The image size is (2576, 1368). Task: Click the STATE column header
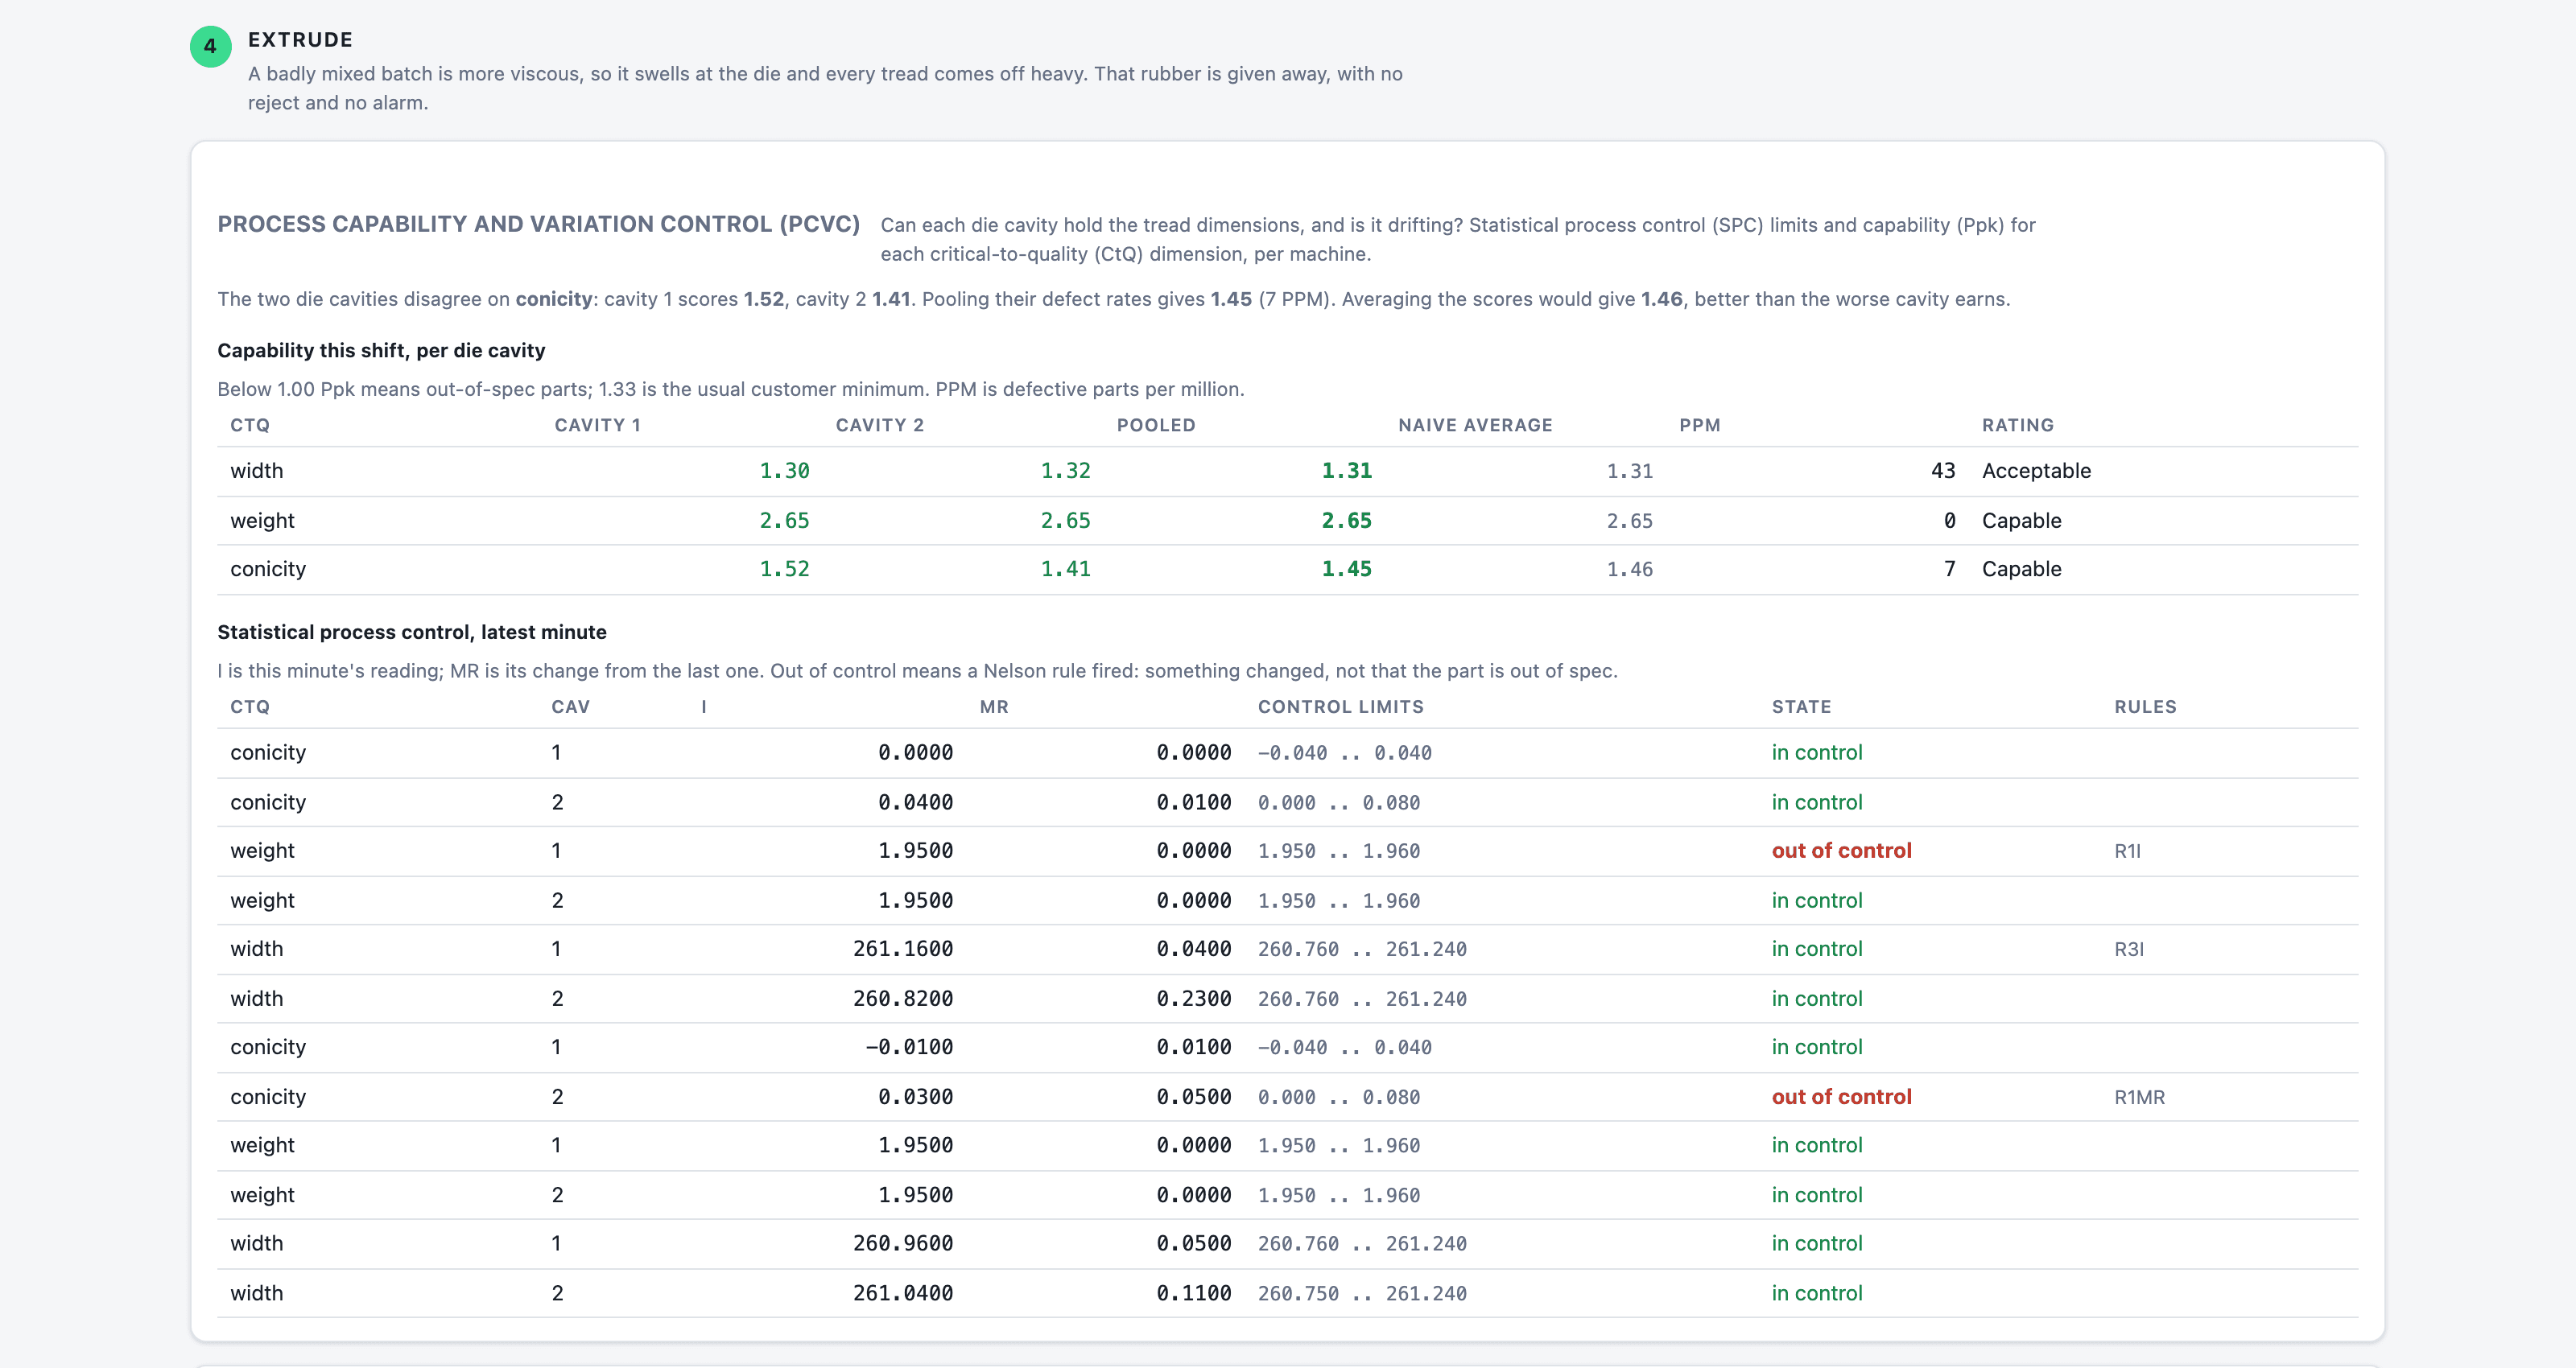pyautogui.click(x=1801, y=707)
